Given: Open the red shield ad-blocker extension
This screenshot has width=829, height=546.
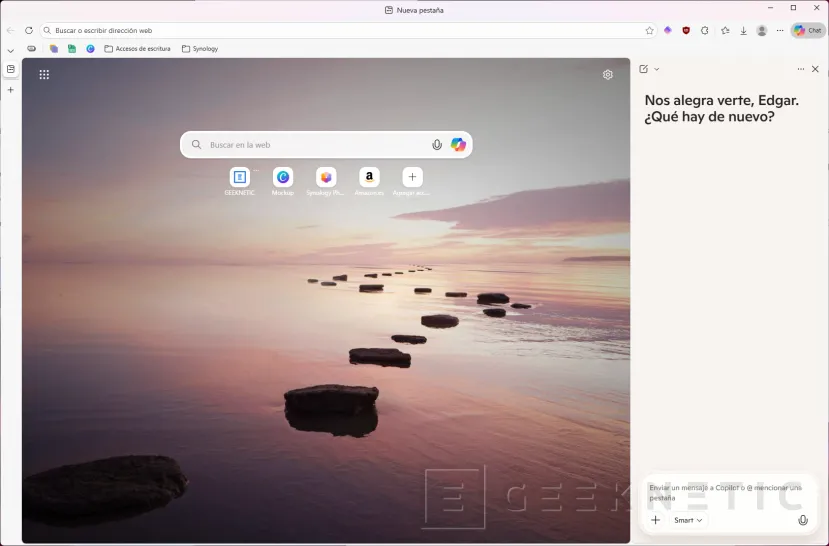Looking at the screenshot, I should point(686,31).
